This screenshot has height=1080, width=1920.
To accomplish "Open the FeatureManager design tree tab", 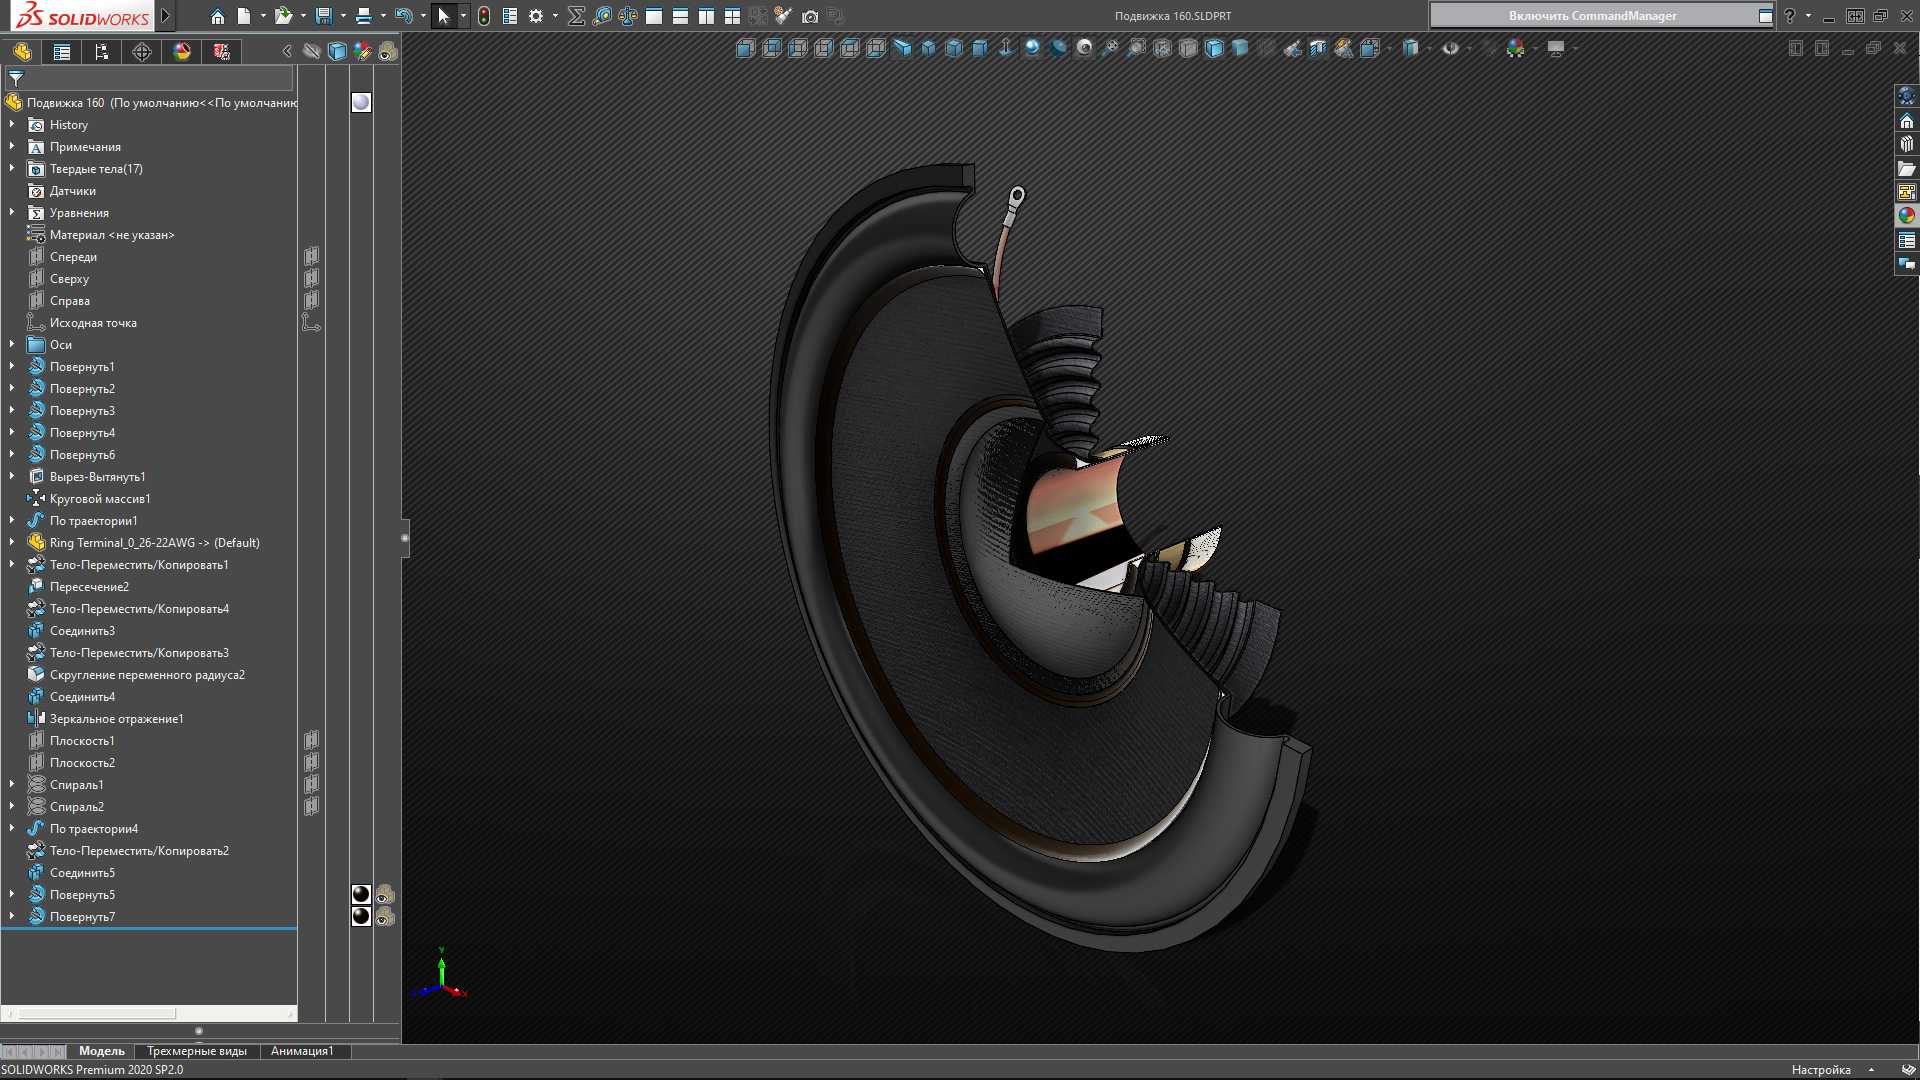I will tap(22, 52).
